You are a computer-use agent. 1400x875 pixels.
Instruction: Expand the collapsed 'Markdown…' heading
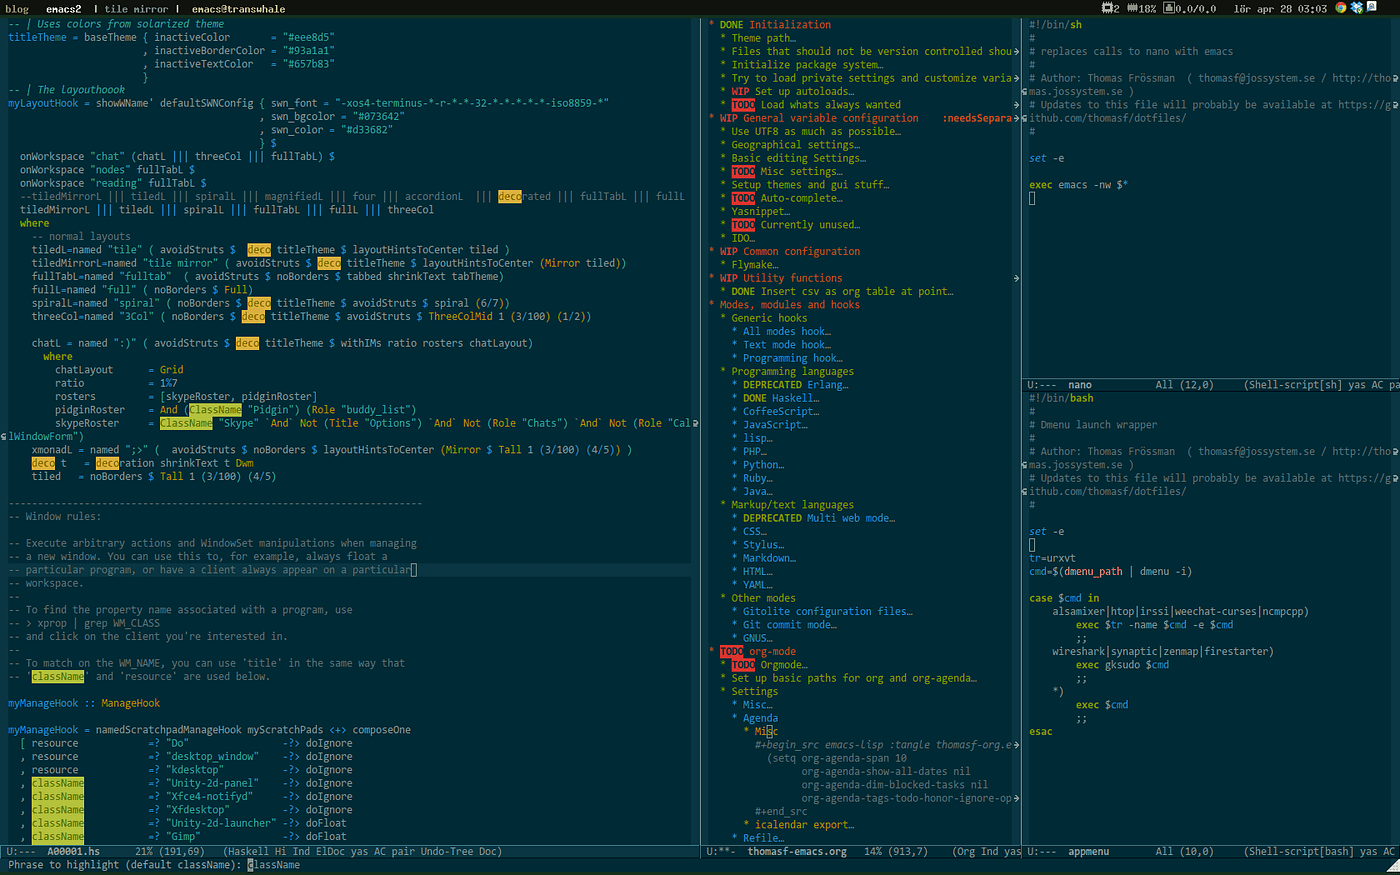tap(764, 557)
